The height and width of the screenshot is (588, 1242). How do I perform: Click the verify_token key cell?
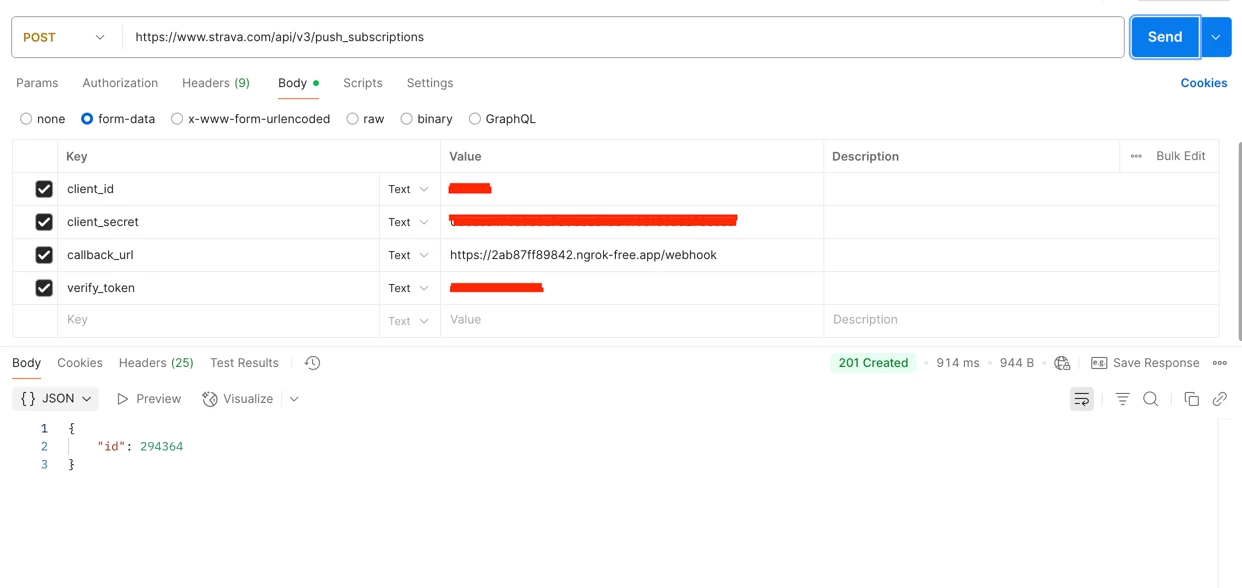pos(218,288)
